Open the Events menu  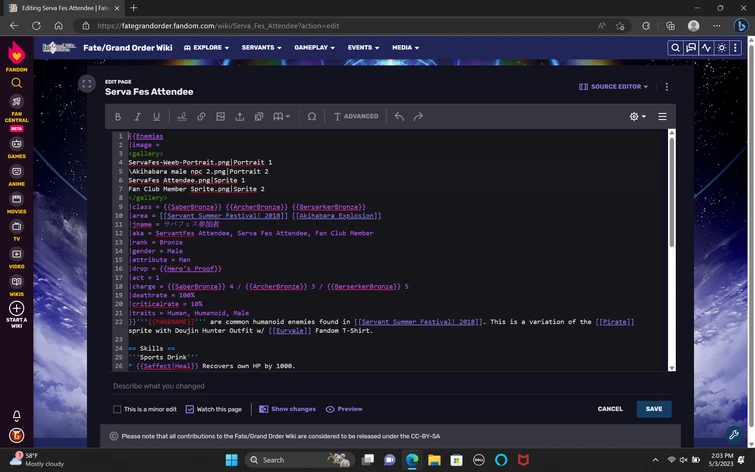pyautogui.click(x=364, y=48)
